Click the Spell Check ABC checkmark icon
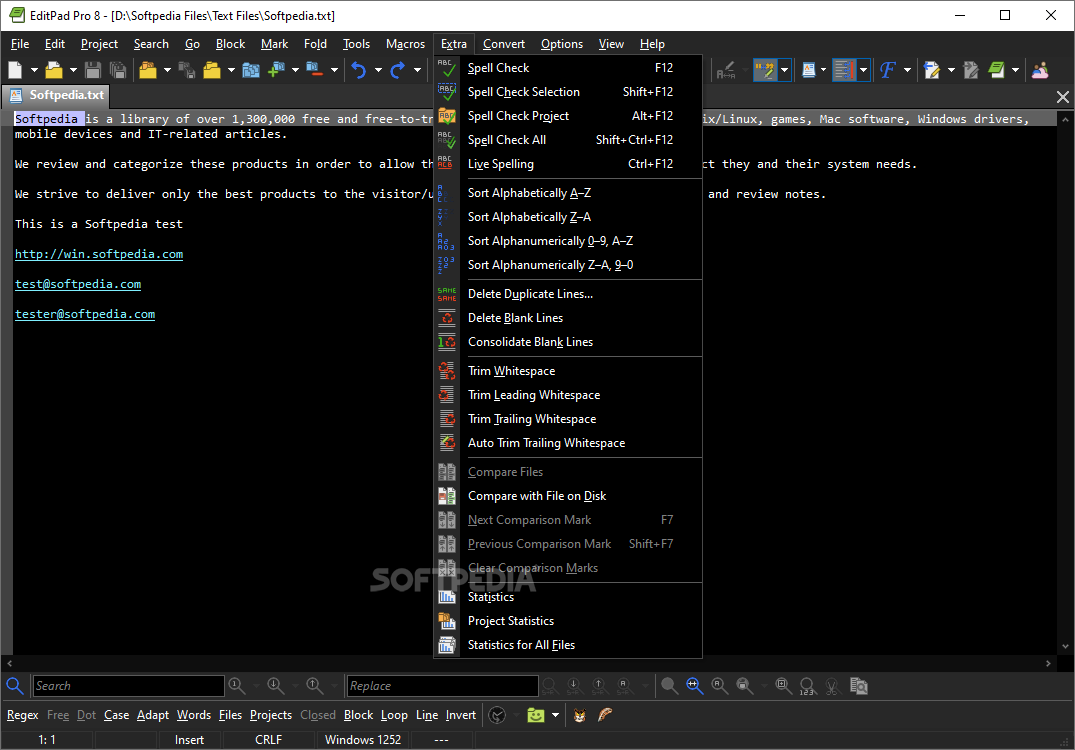The width and height of the screenshot is (1075, 750). click(447, 68)
